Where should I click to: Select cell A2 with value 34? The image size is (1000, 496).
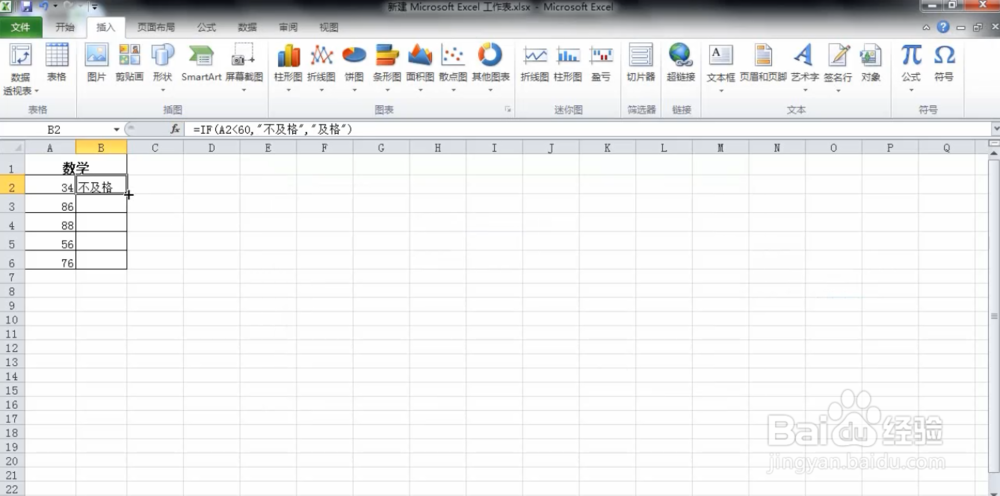tap(50, 187)
